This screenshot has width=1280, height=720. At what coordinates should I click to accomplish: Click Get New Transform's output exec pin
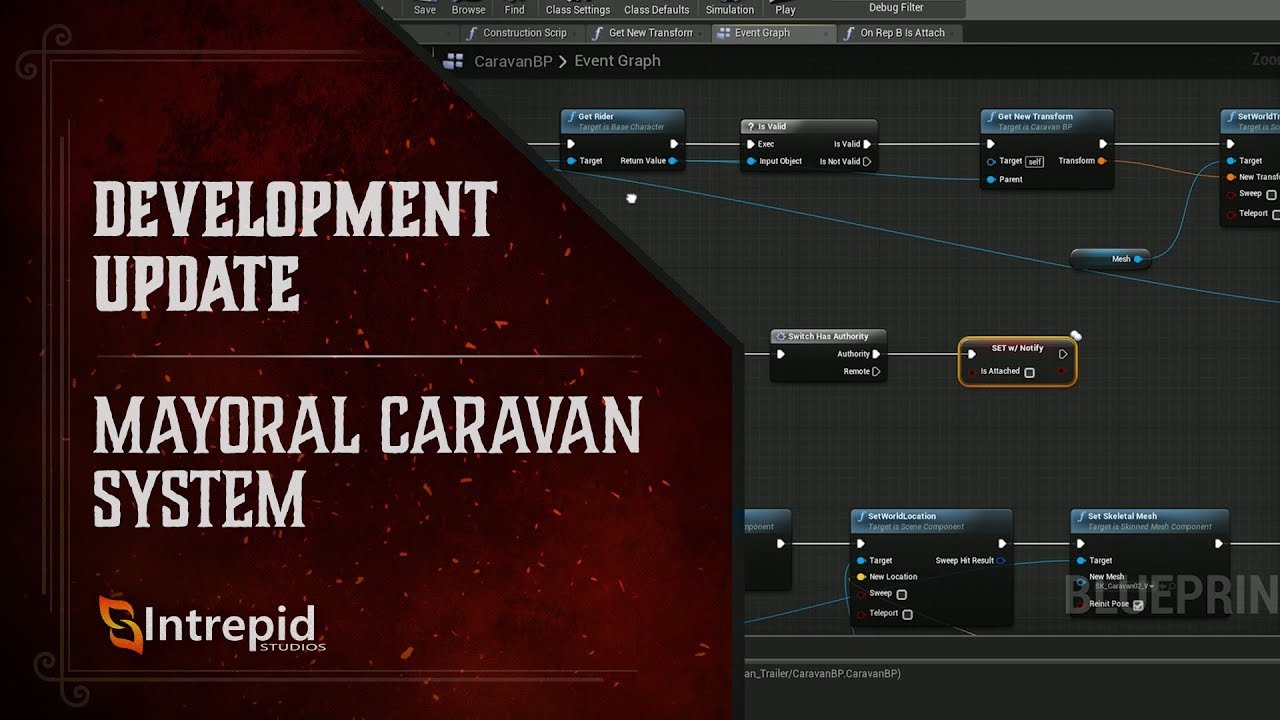tap(1103, 144)
